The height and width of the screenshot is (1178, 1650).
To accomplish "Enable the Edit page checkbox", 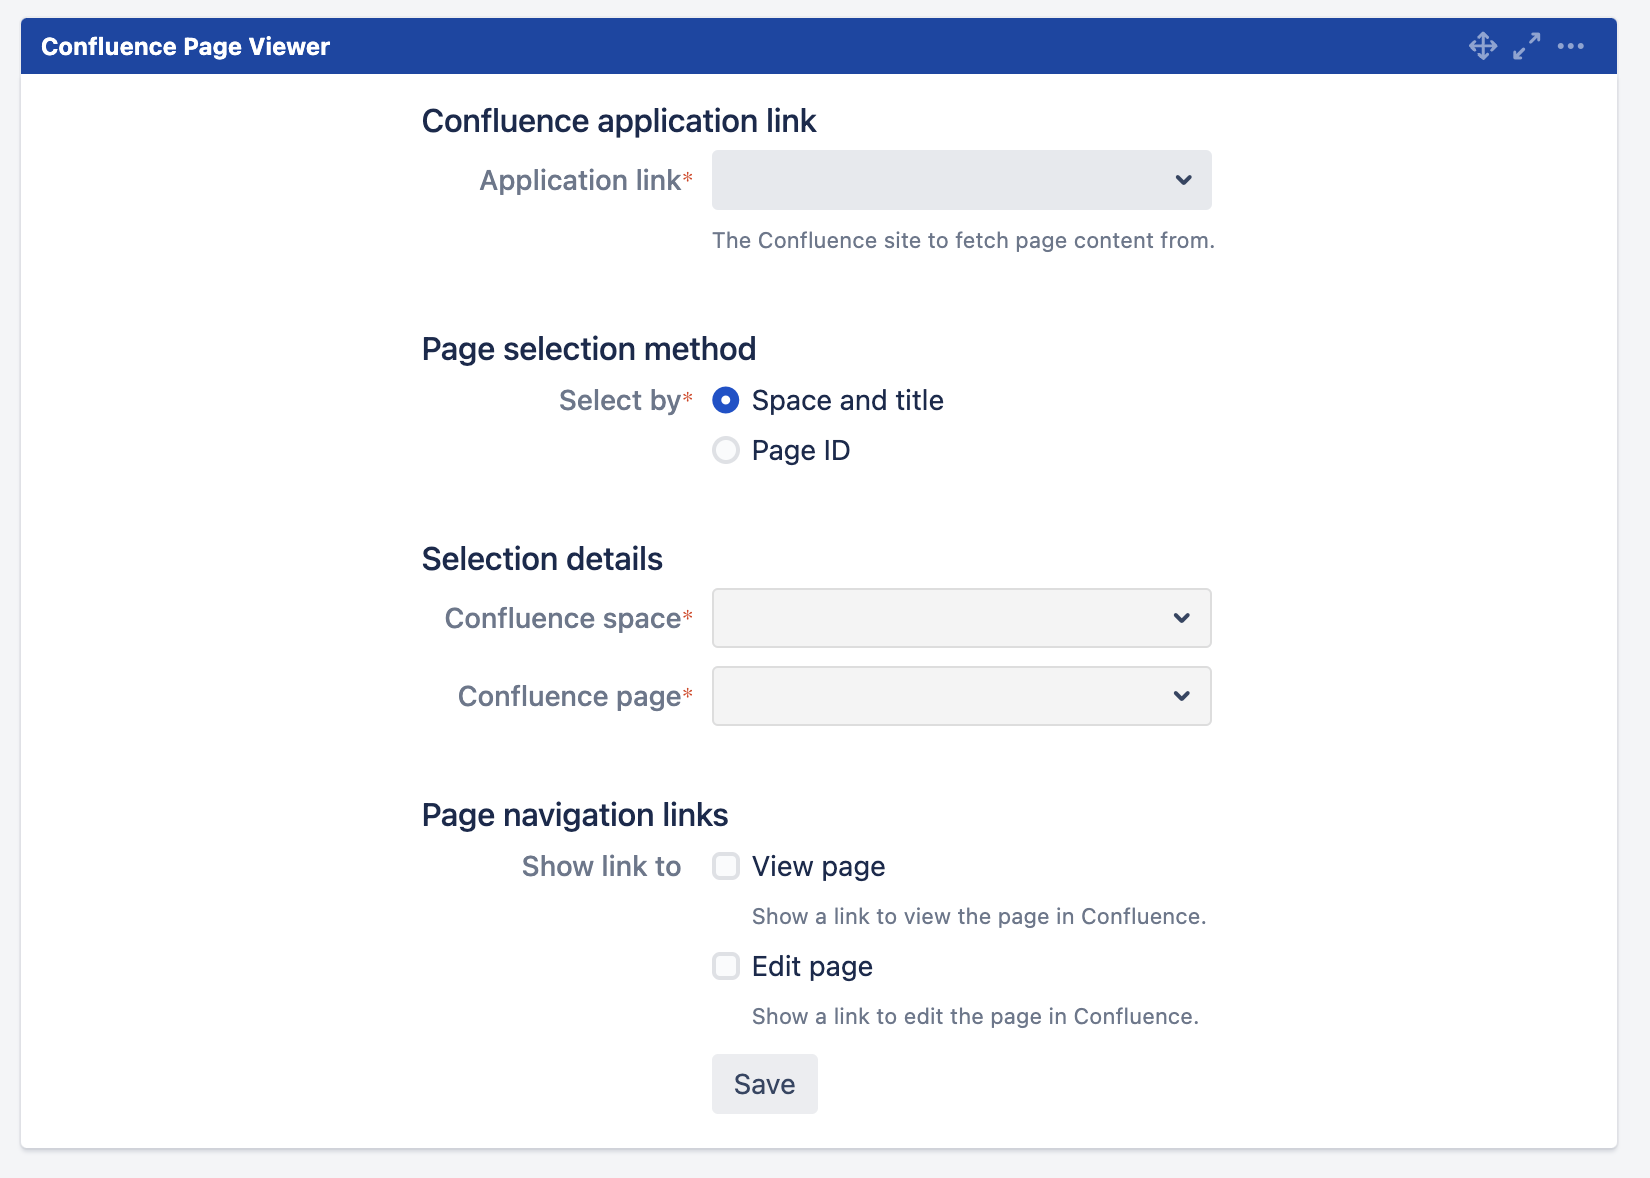I will click(726, 966).
